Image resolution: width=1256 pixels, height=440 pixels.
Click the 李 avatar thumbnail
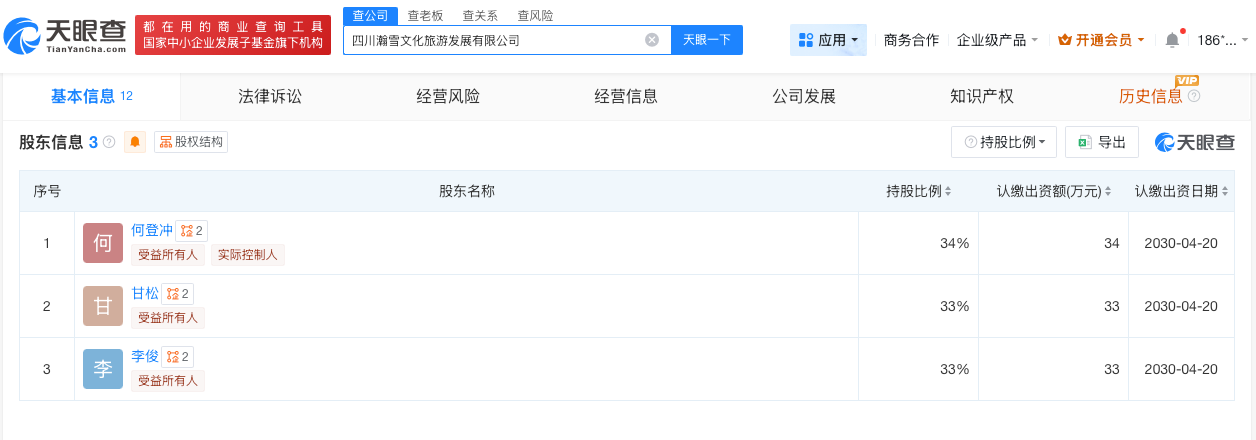103,369
